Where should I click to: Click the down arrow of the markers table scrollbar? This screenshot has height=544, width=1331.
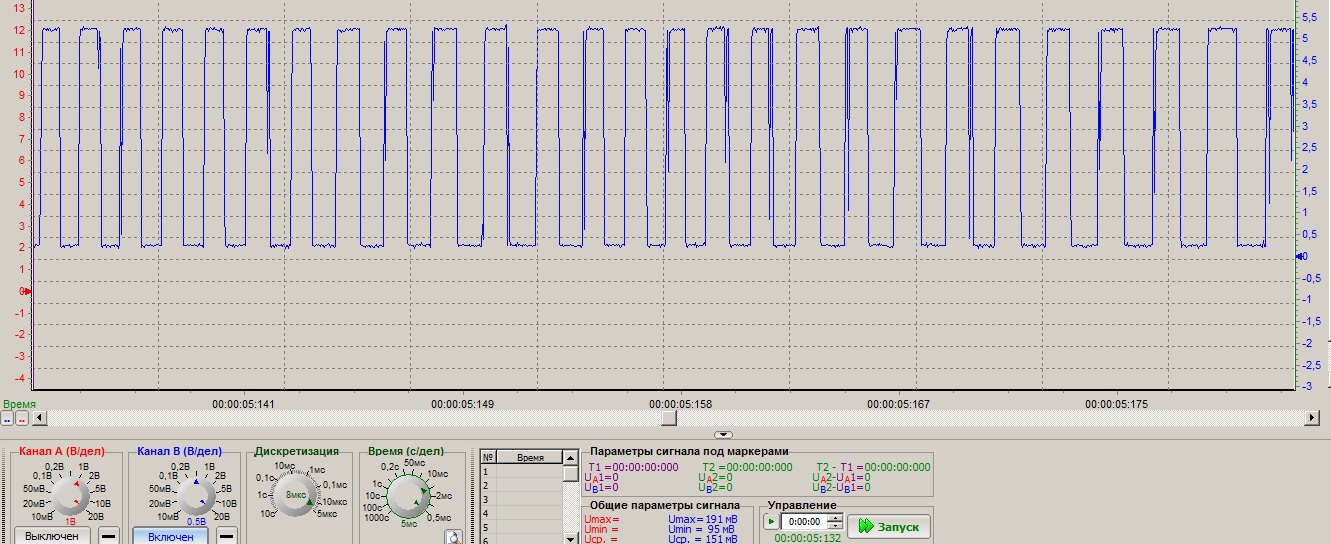tap(570, 538)
